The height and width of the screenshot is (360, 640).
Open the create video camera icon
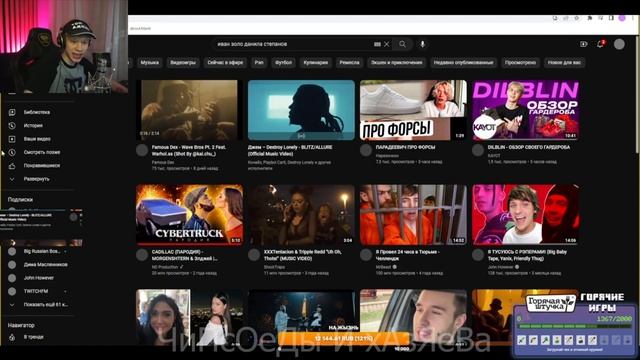coord(584,44)
